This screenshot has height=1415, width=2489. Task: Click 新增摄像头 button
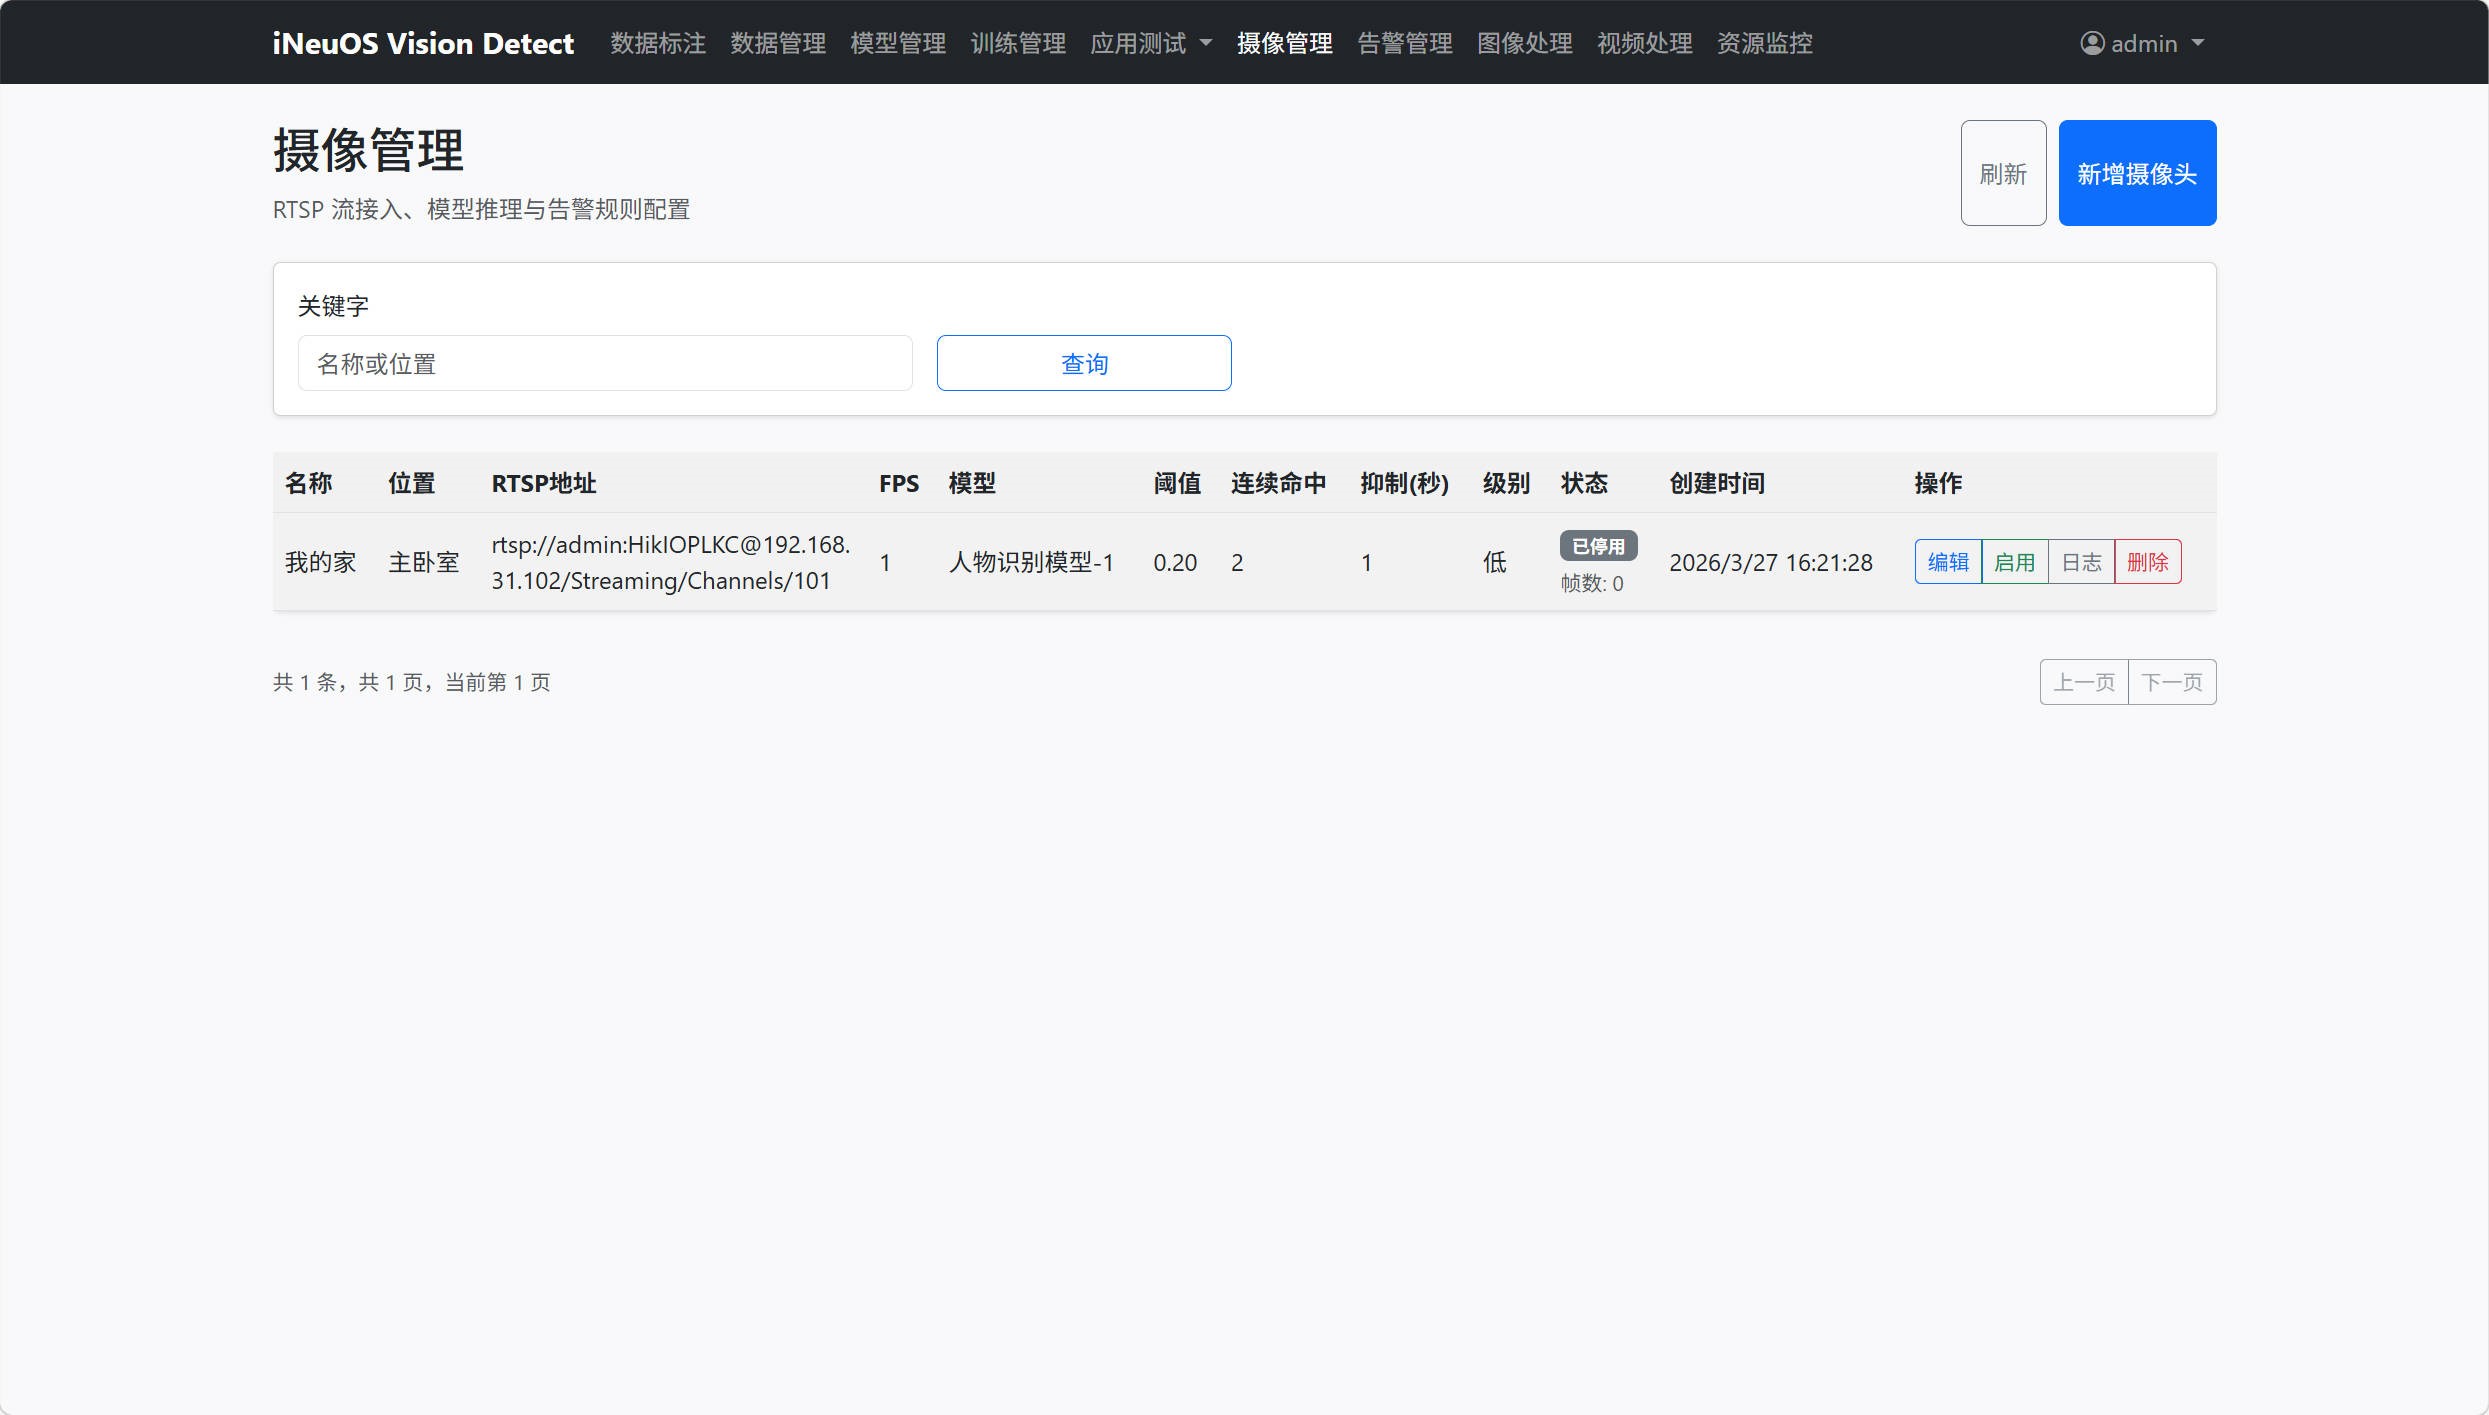[x=2137, y=173]
